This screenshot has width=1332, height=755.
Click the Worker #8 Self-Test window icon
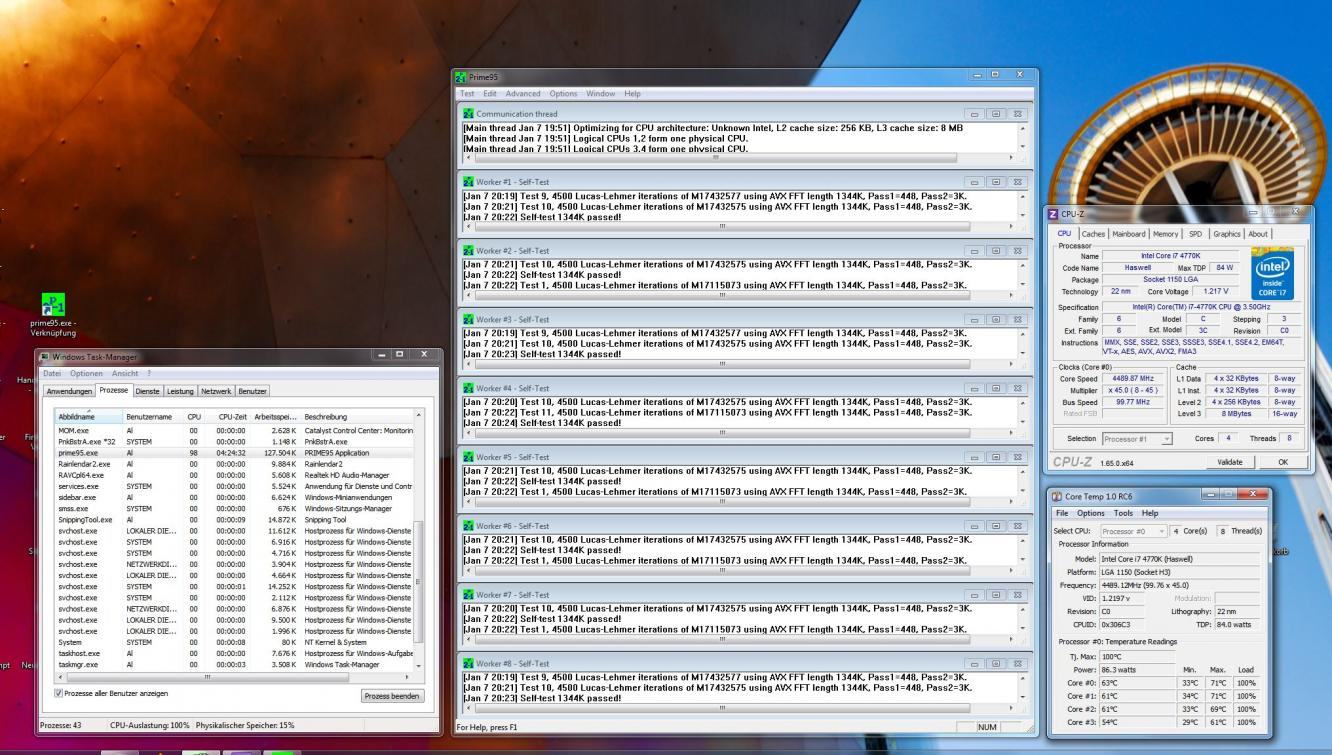(x=468, y=664)
